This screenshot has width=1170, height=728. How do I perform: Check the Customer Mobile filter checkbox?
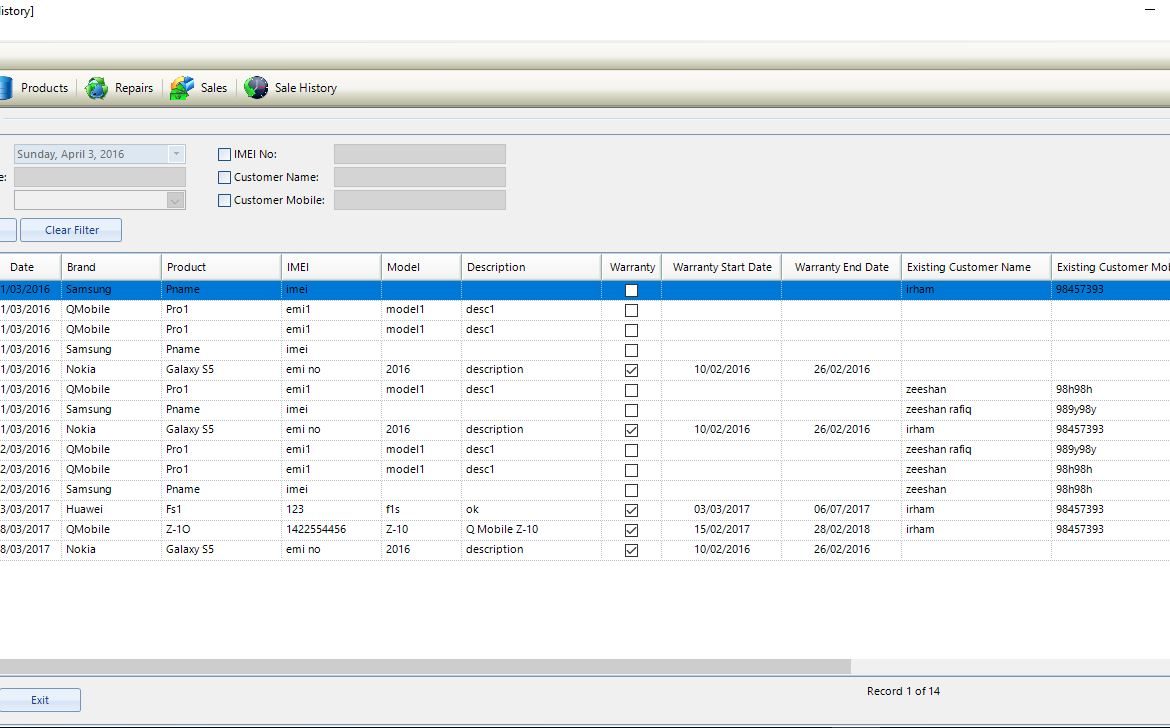pyautogui.click(x=224, y=200)
